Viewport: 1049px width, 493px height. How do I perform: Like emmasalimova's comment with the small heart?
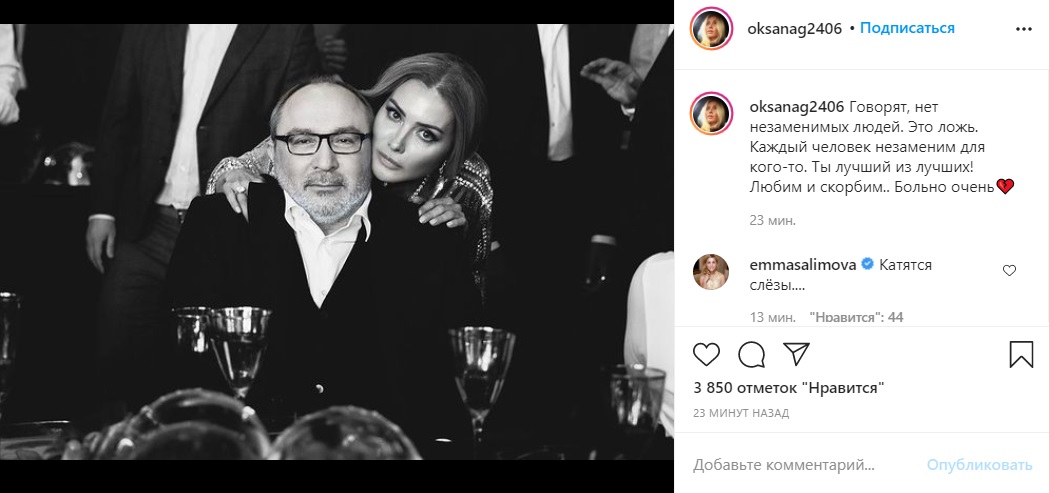coord(1009,270)
